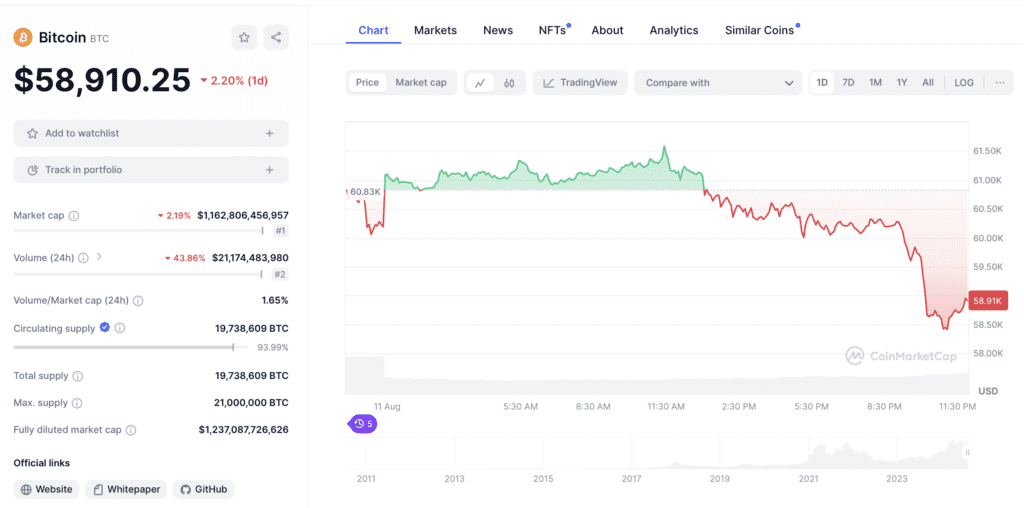
Task: Click the $21,174,483,980 volume value
Action: (x=250, y=258)
